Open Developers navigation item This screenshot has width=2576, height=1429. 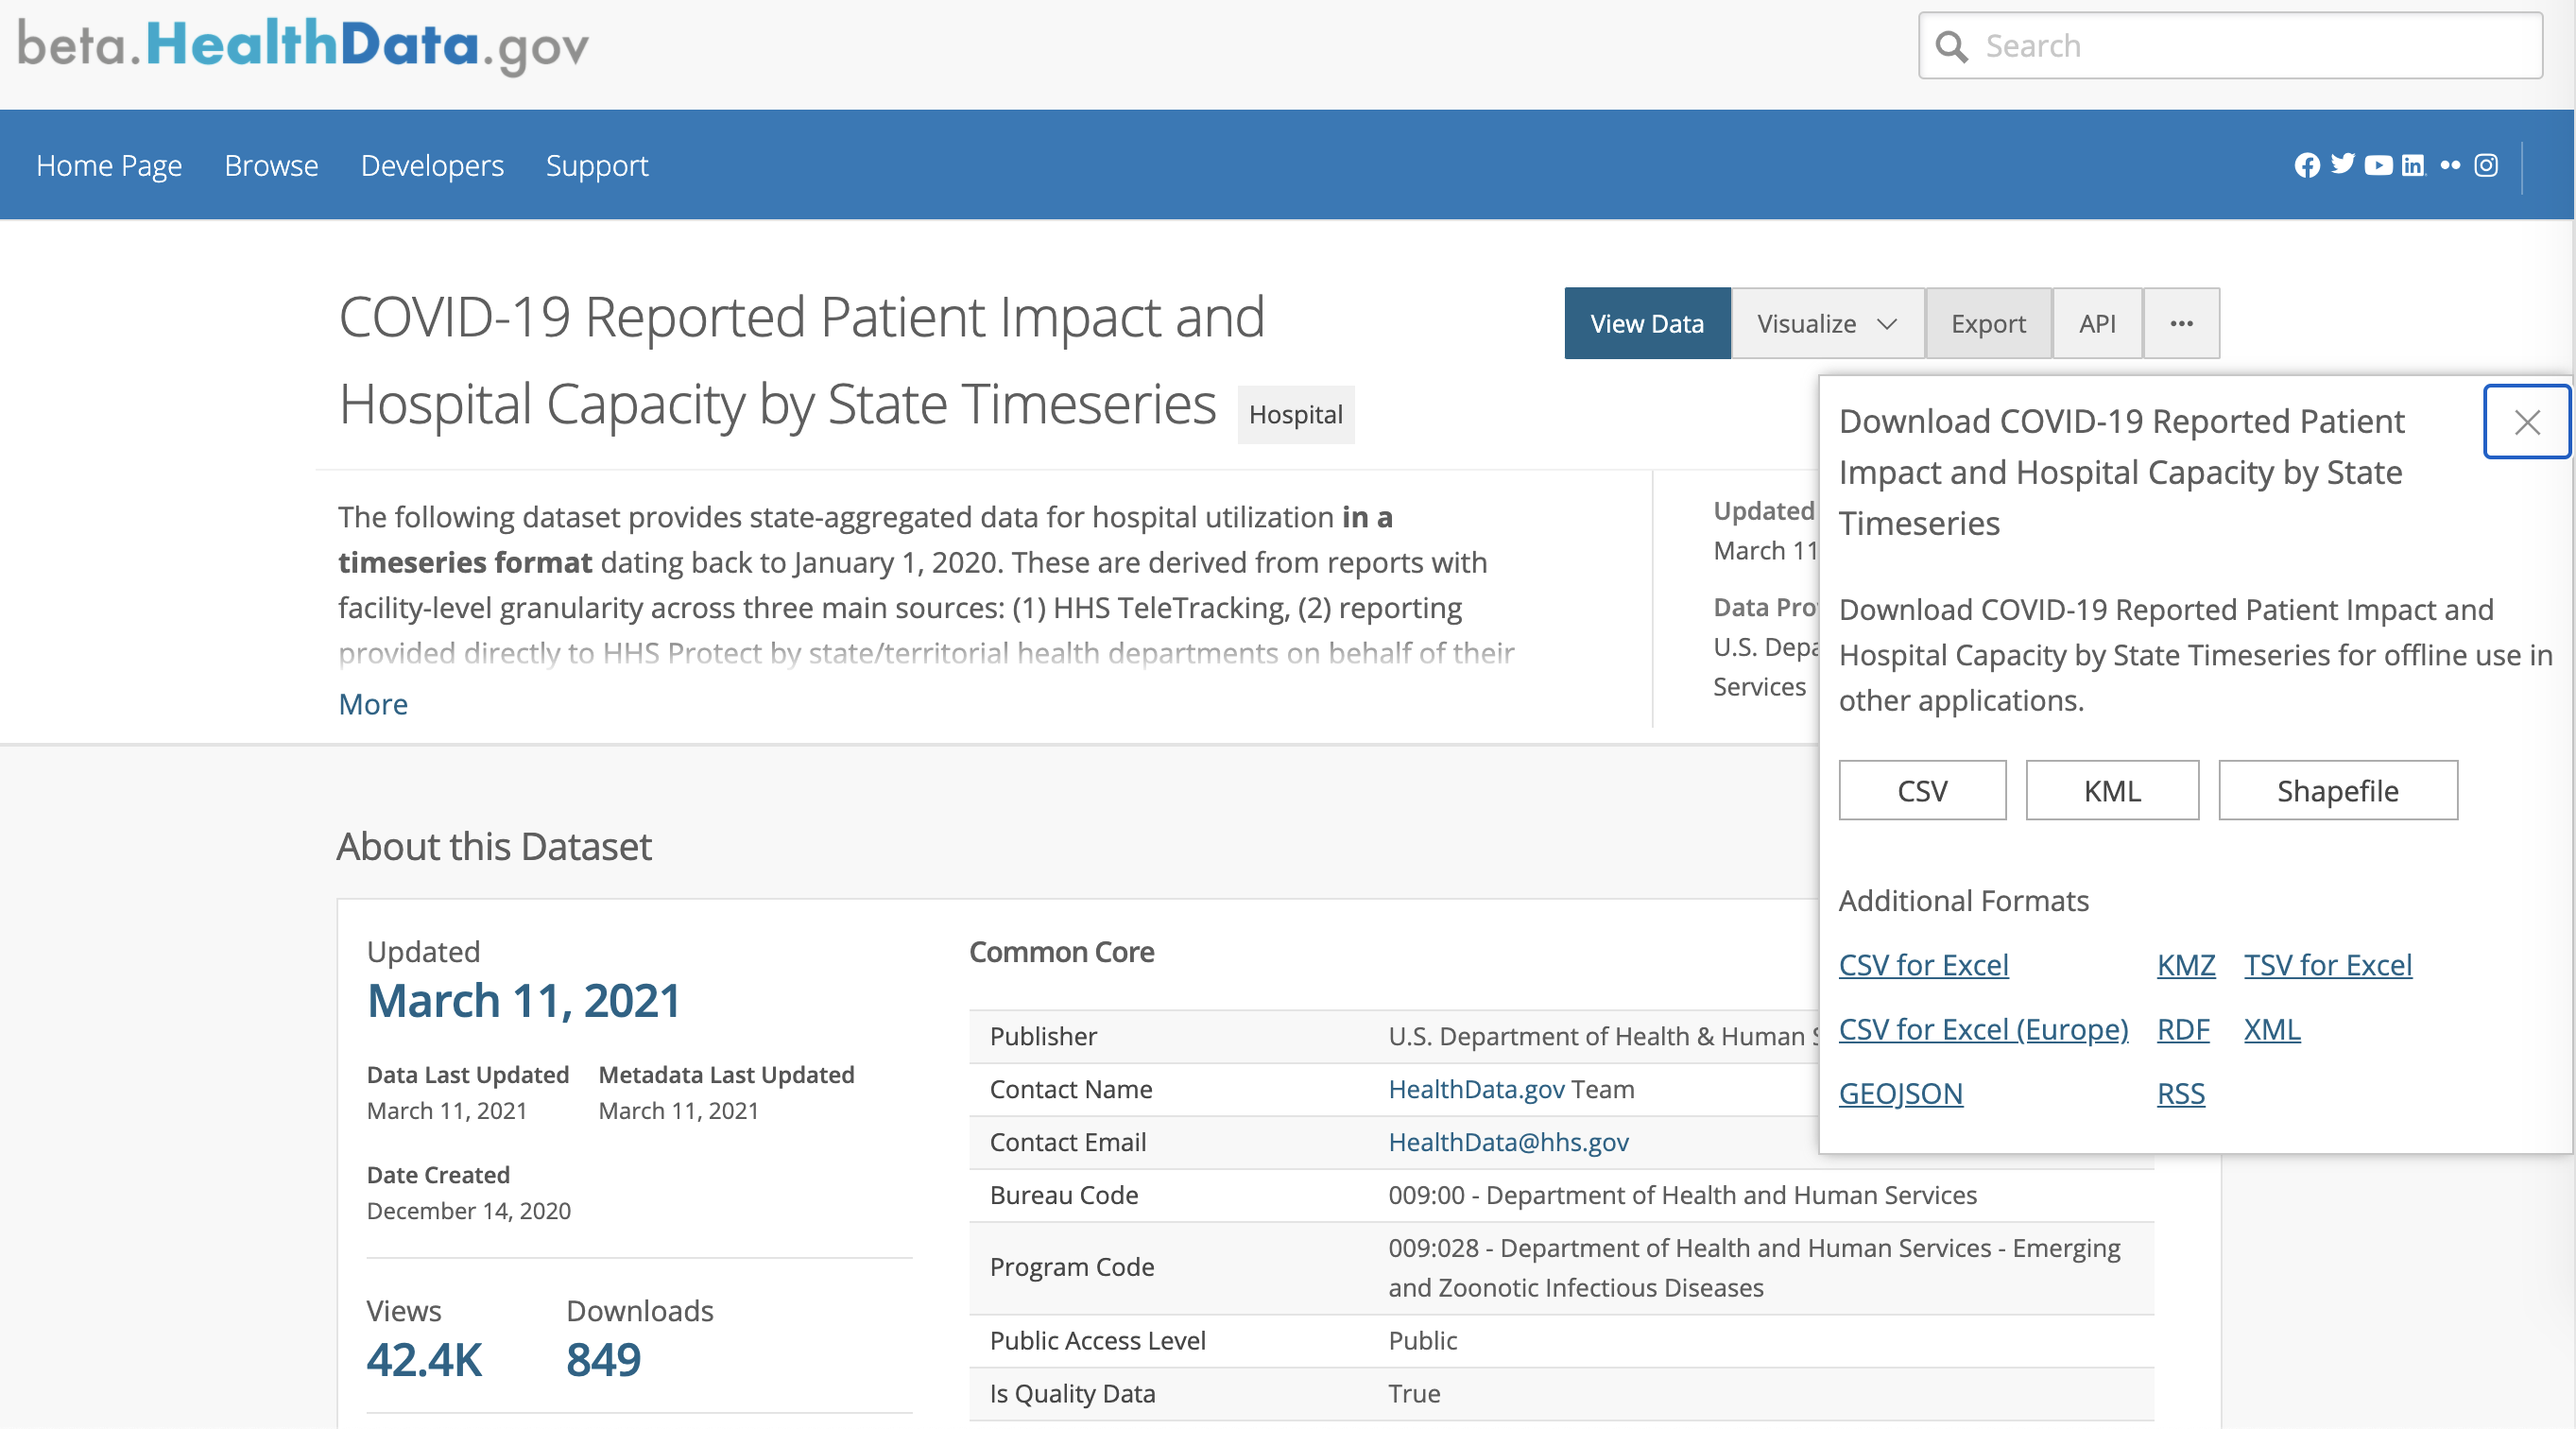[x=432, y=165]
